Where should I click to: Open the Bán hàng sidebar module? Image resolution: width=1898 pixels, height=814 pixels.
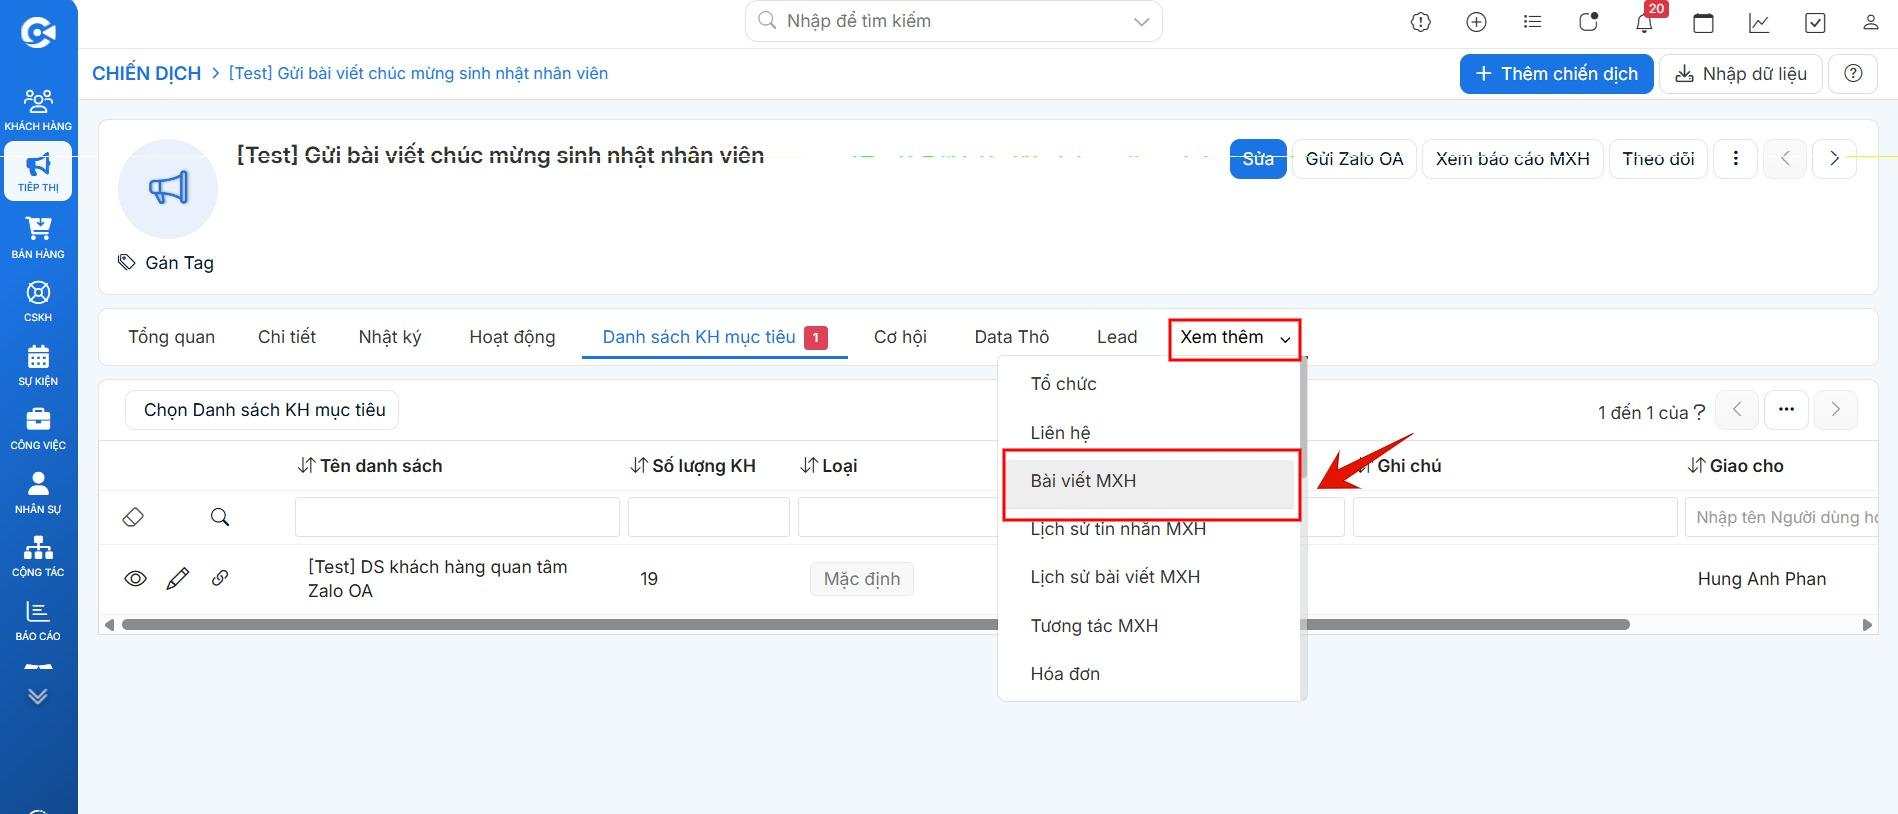point(38,238)
